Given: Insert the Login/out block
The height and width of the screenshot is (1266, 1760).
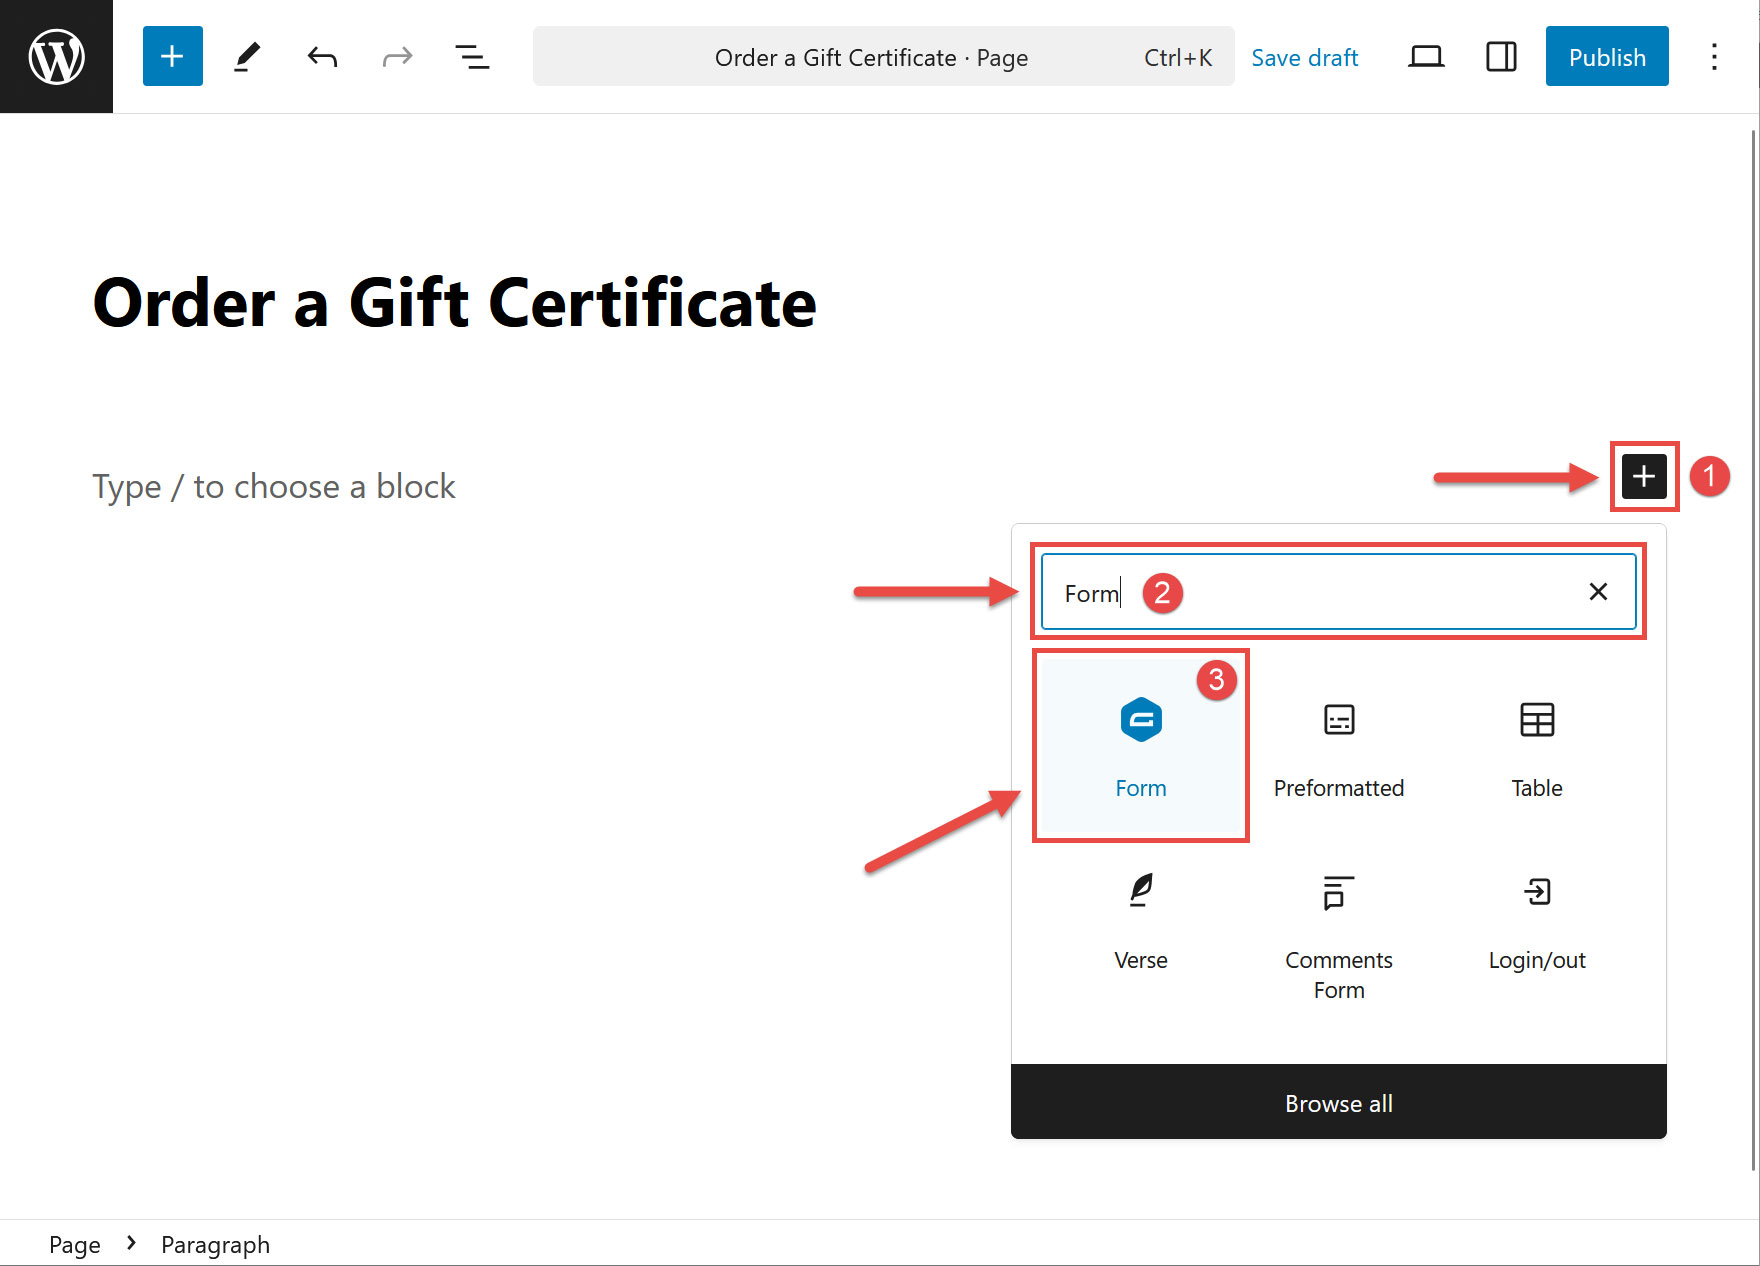Looking at the screenshot, I should 1537,920.
